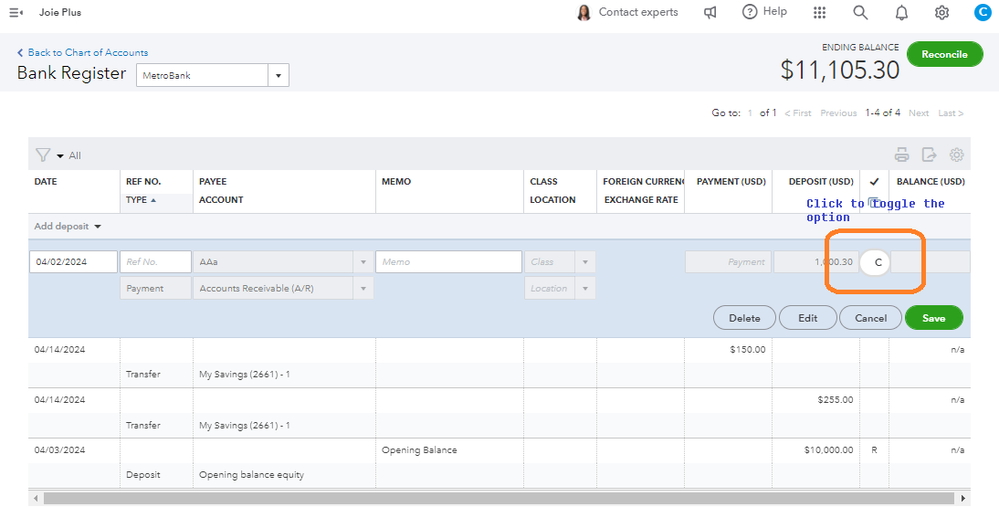Open the megaphone announcements icon
The width and height of the screenshot is (999, 509).
point(711,12)
